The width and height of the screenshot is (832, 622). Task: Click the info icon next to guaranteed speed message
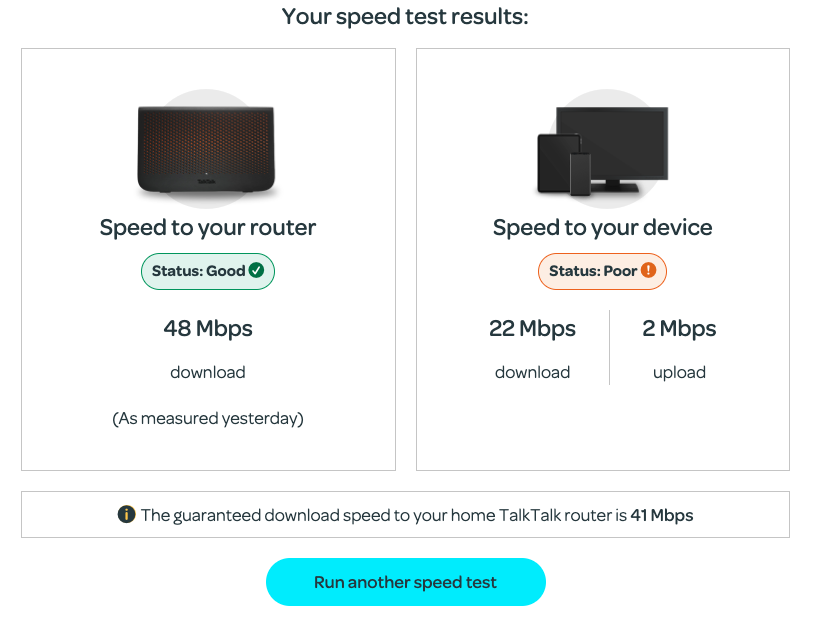click(126, 514)
